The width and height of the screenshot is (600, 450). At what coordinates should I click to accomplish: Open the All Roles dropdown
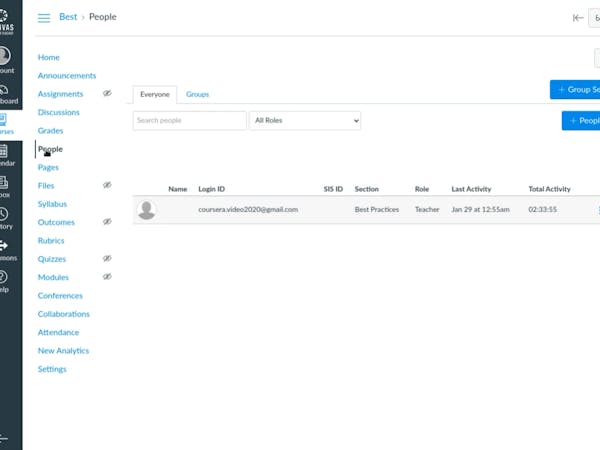(305, 121)
